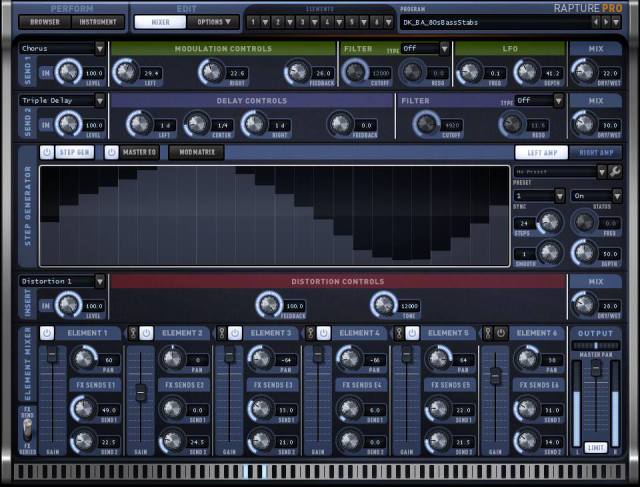Click the Send 1 Dry/Wet mix knob
Image resolution: width=640 pixels, height=487 pixels.
[584, 72]
